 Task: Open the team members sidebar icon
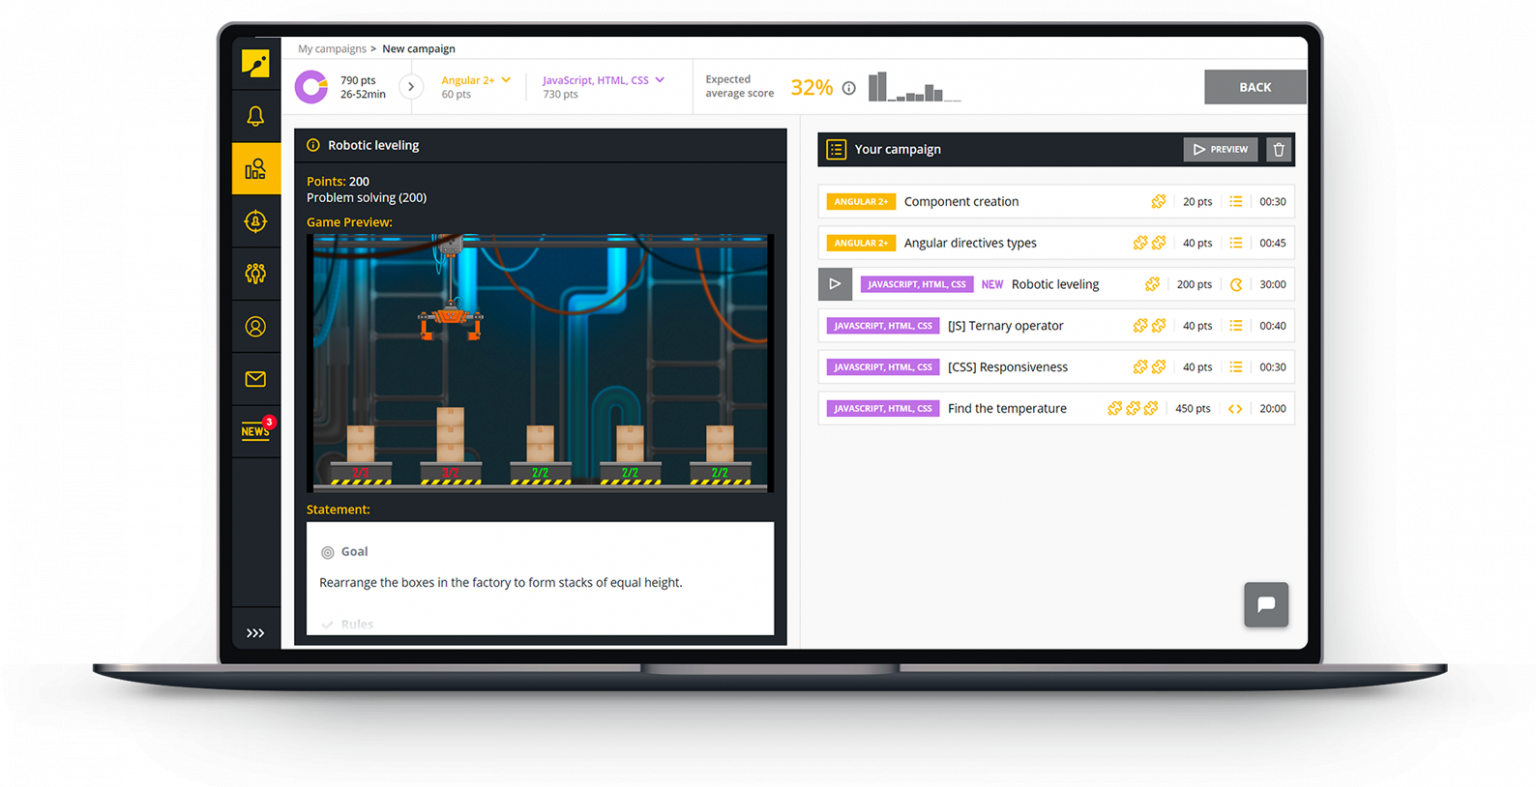pyautogui.click(x=255, y=273)
